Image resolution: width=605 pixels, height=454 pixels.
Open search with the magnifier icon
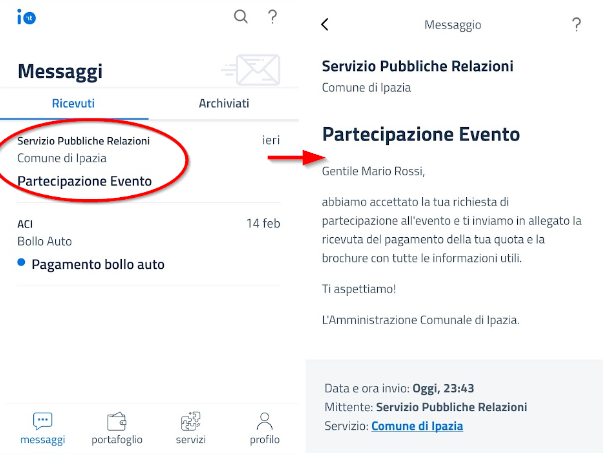(240, 16)
